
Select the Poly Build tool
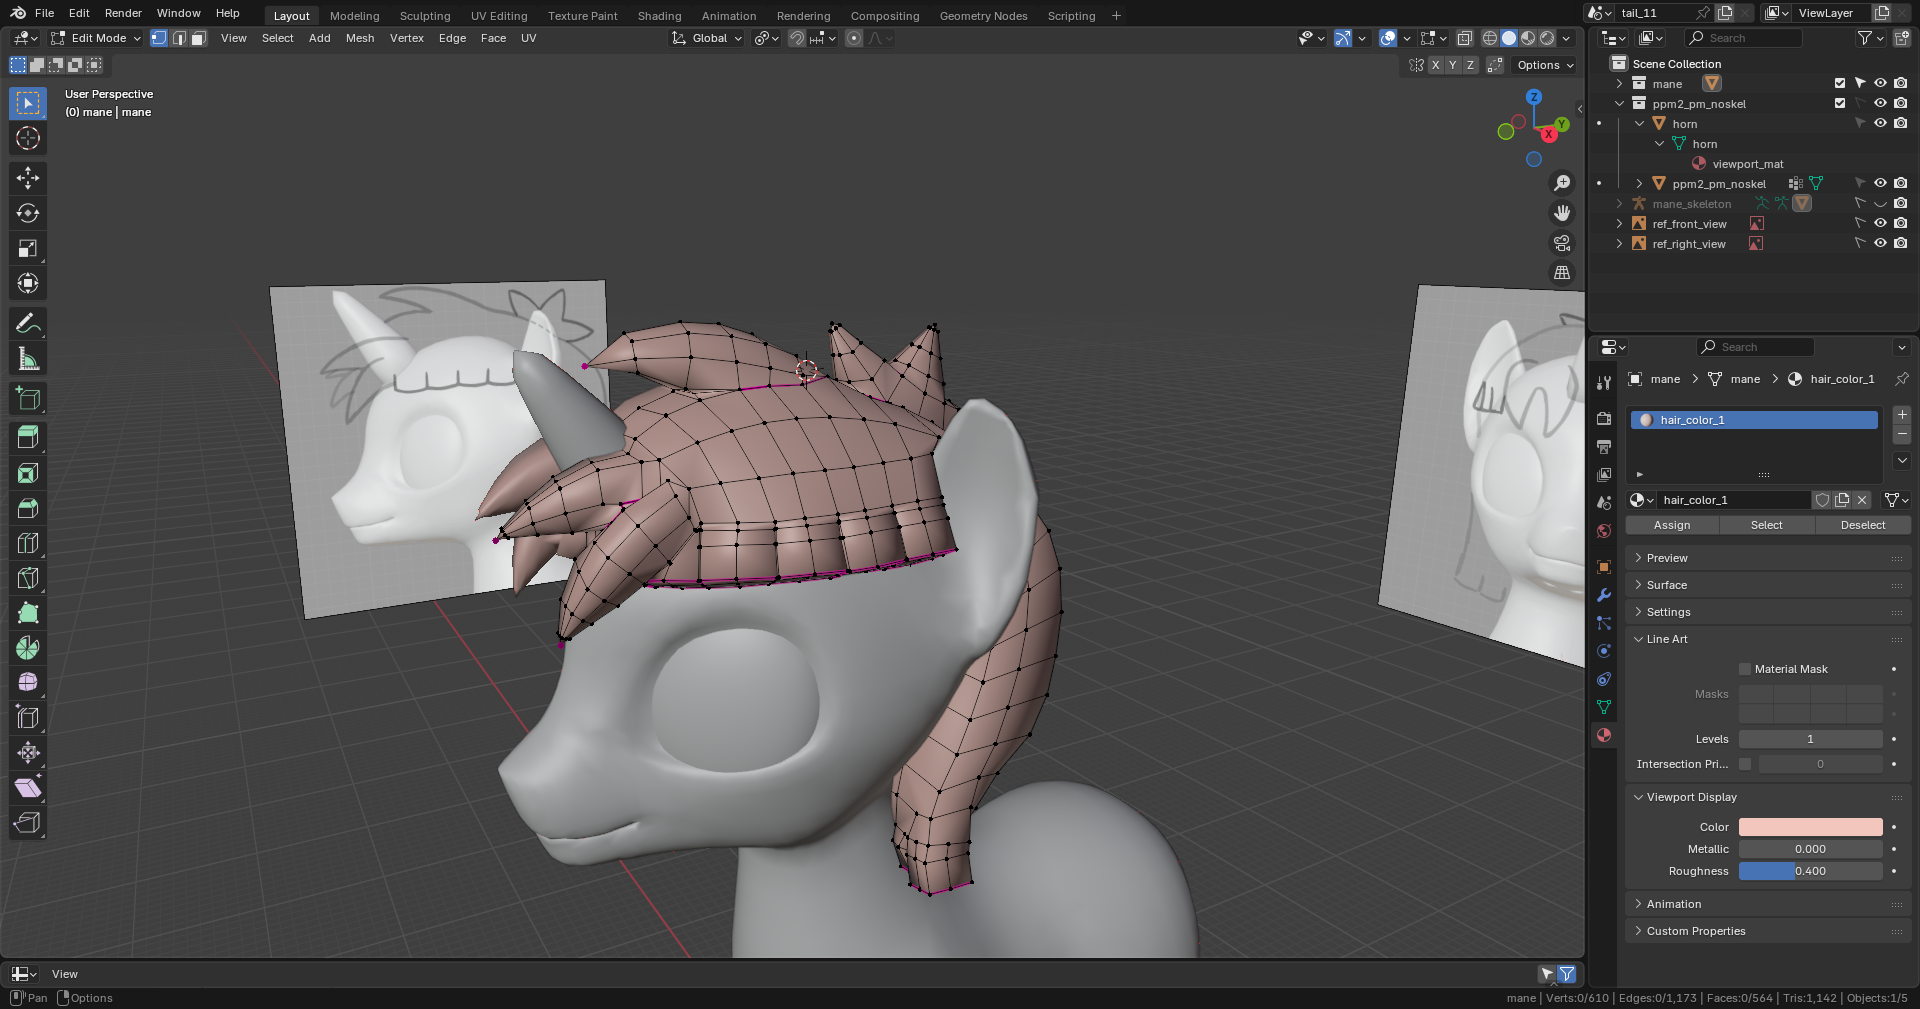[x=28, y=613]
